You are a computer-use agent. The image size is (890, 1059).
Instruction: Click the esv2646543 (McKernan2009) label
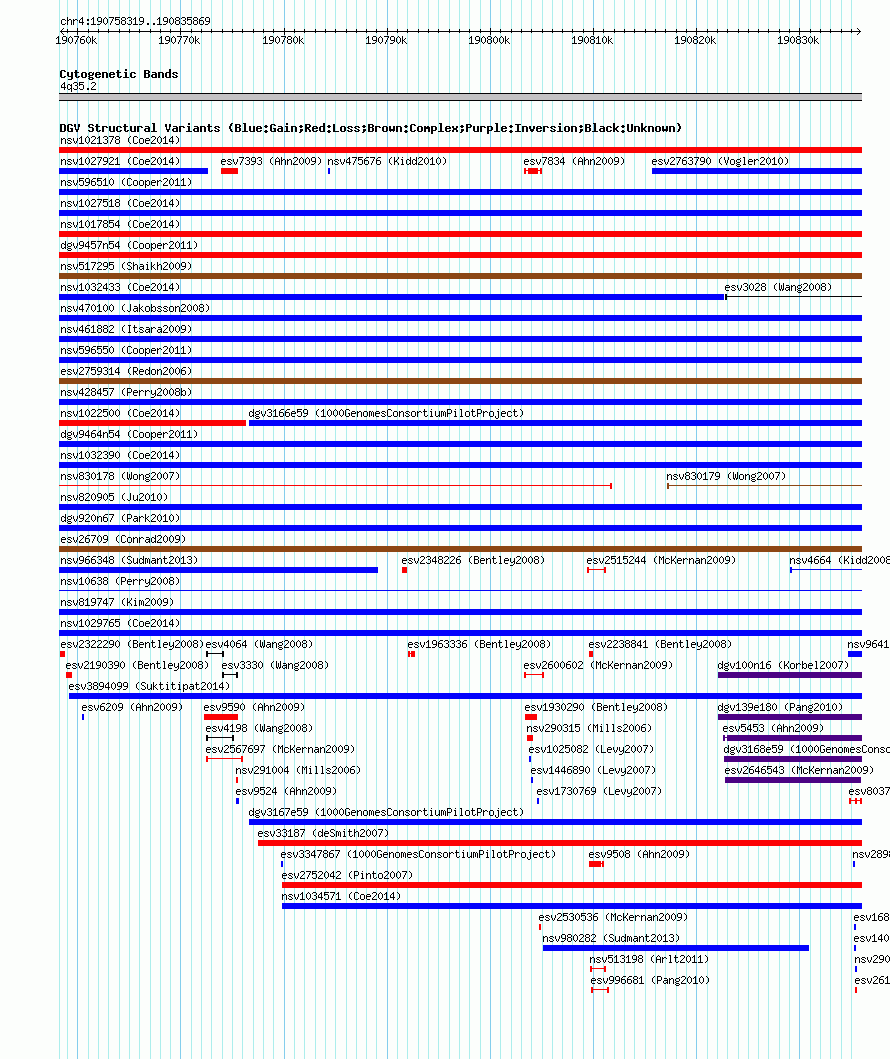point(799,770)
